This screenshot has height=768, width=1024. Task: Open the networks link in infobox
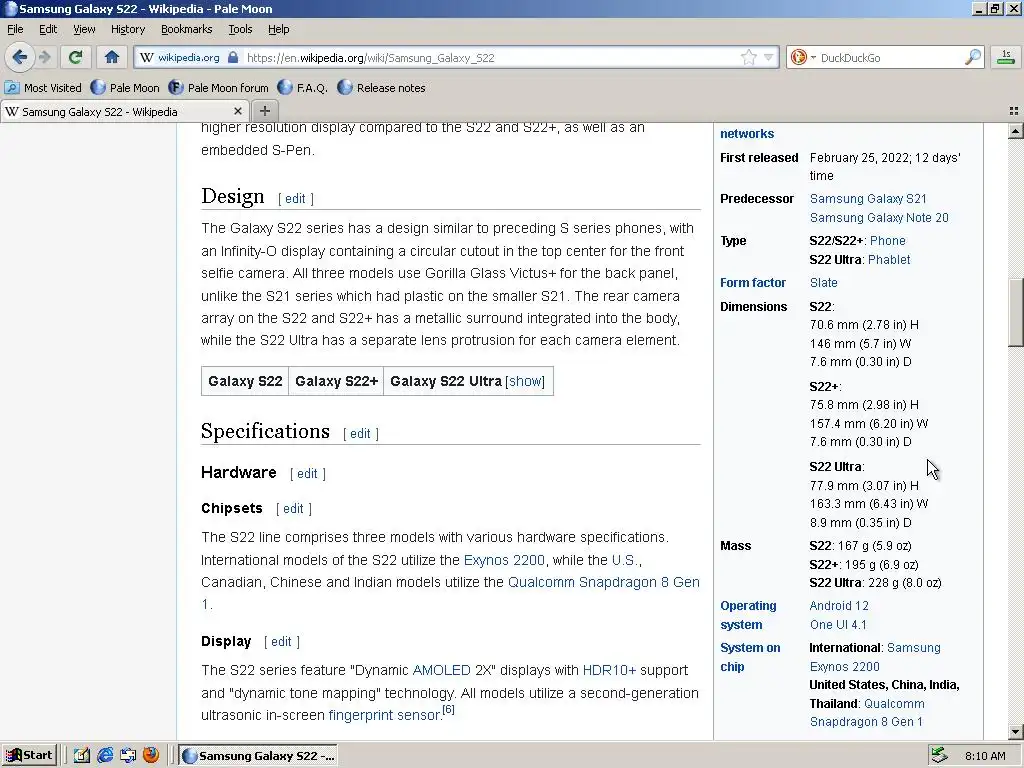(x=747, y=134)
